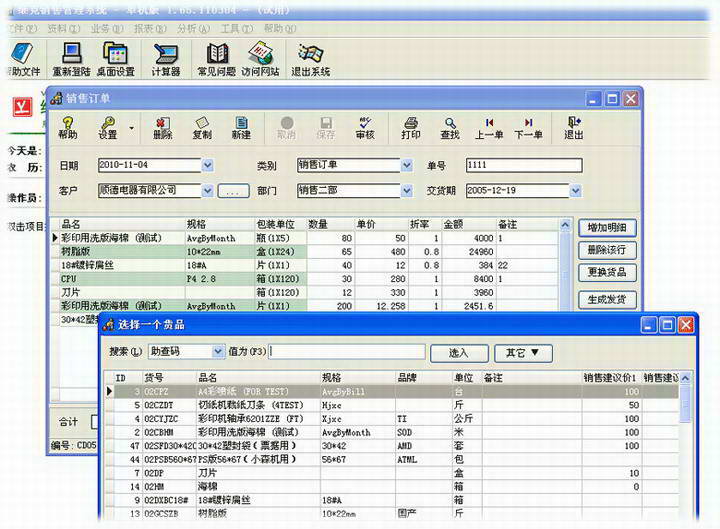The width and height of the screenshot is (720, 529).
Task: Go to previous order with 上一单
Action: click(489, 128)
